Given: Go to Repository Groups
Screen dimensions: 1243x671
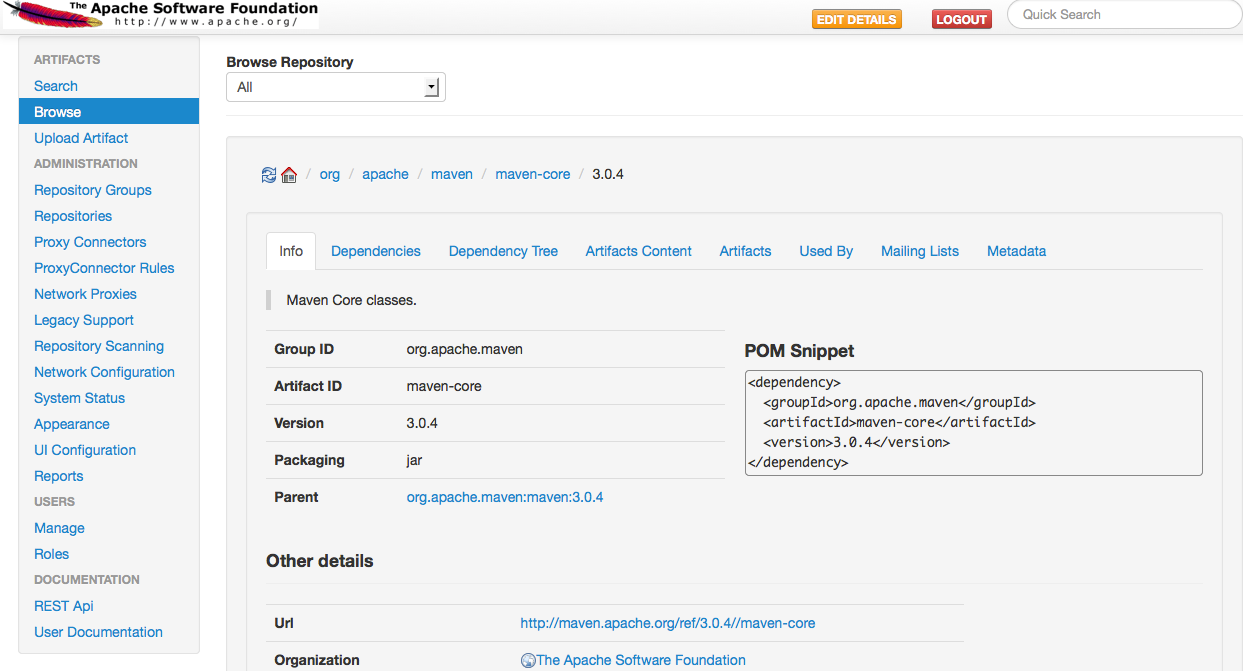Looking at the screenshot, I should (93, 190).
